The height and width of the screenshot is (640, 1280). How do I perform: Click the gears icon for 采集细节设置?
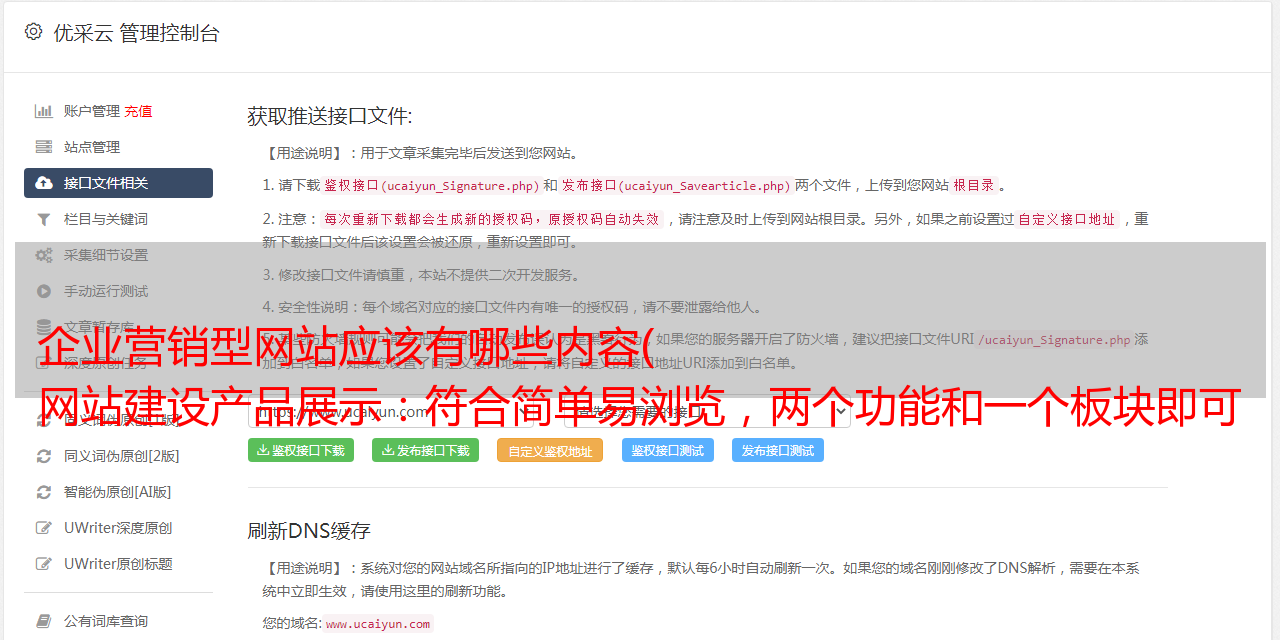[44, 255]
